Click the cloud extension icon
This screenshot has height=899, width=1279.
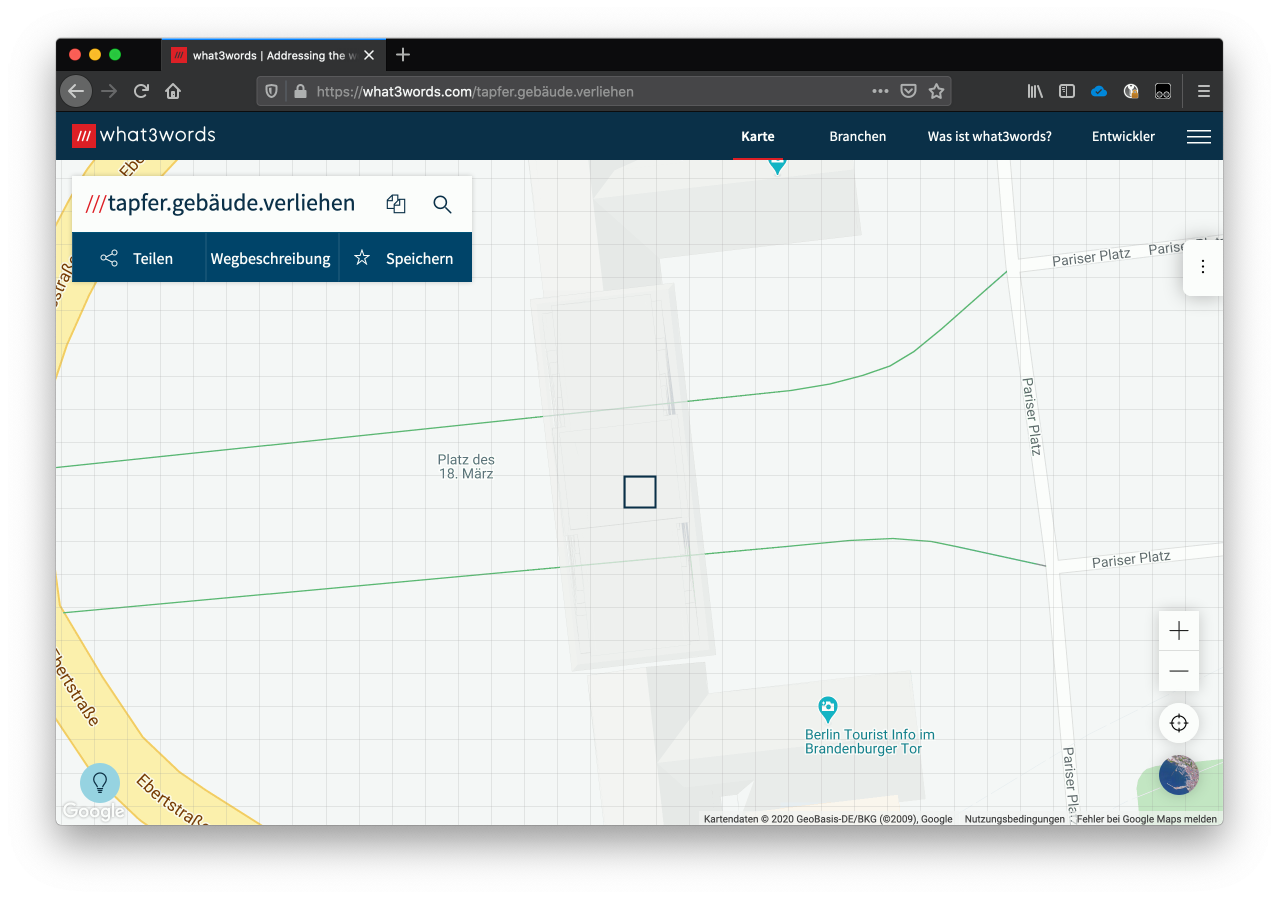click(x=1099, y=91)
